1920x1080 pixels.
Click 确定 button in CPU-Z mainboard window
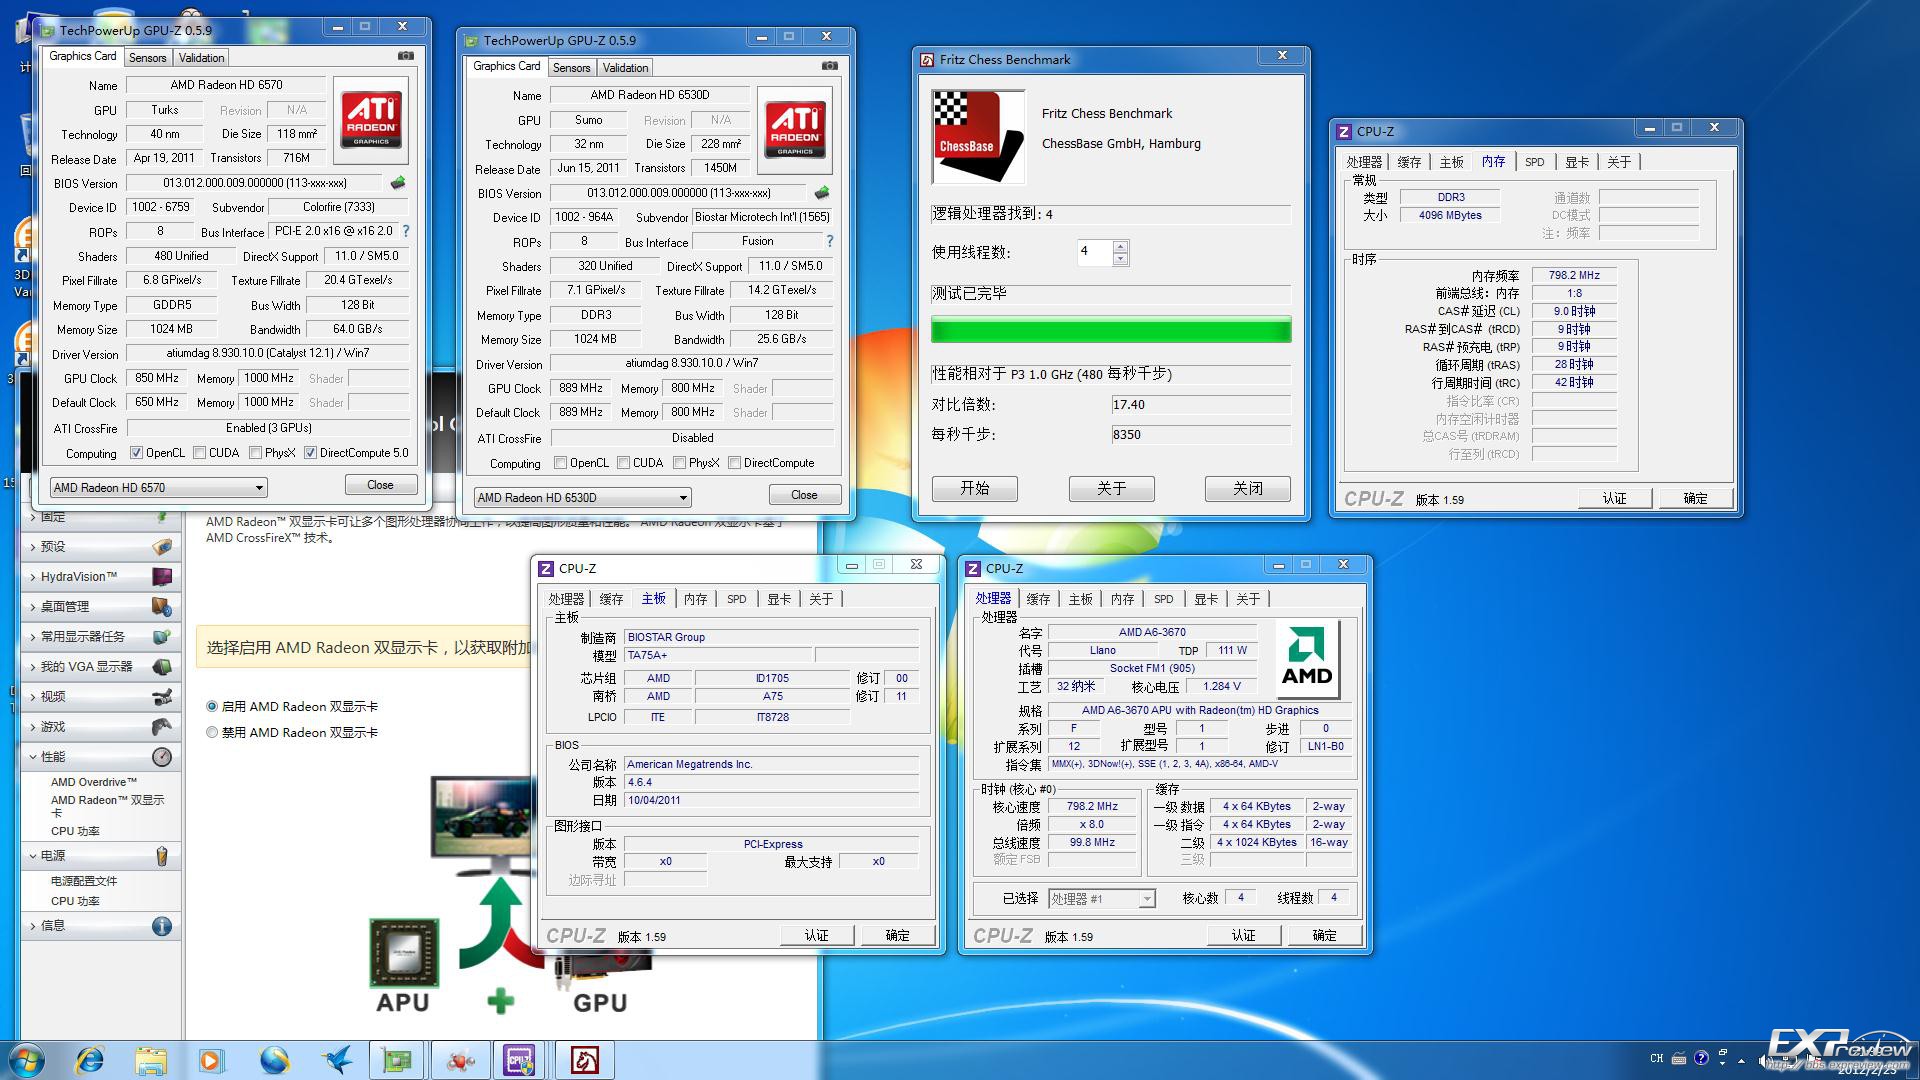[898, 935]
